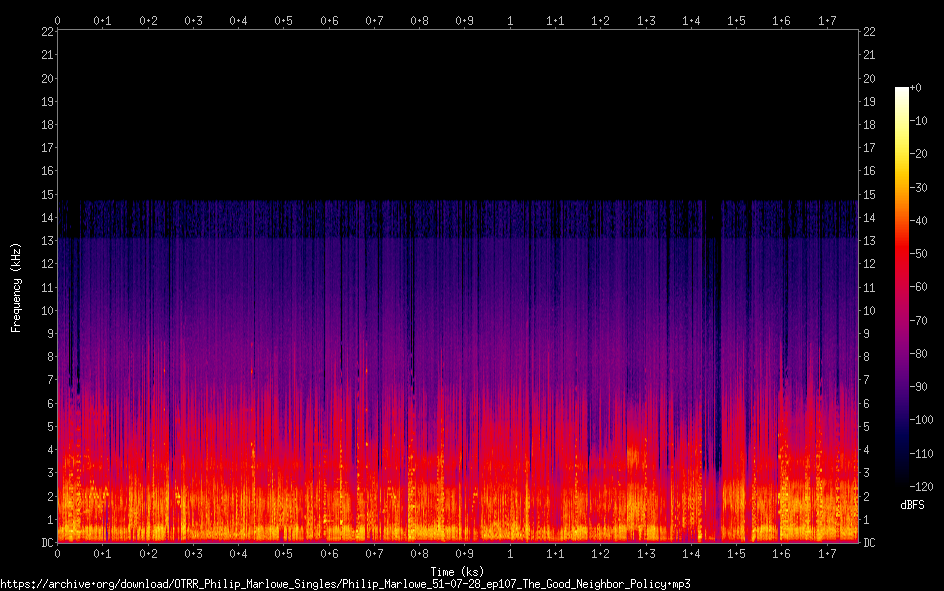Screen dimensions: 944x591
Task: Click the +0 value on color scale
Action: tap(916, 88)
